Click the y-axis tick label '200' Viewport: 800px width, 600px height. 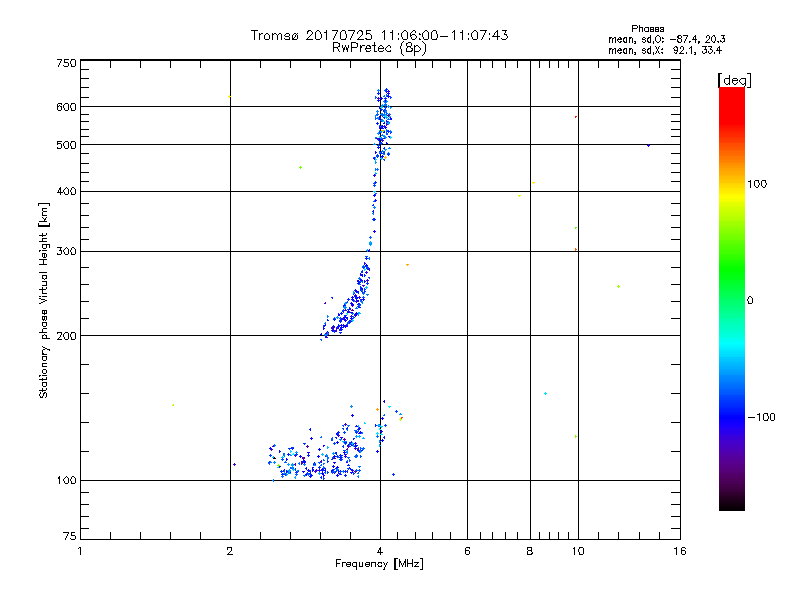pos(66,336)
